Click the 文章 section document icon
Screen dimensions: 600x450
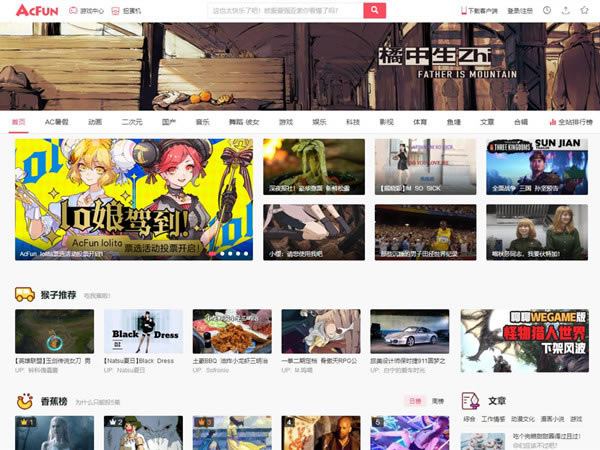point(470,401)
